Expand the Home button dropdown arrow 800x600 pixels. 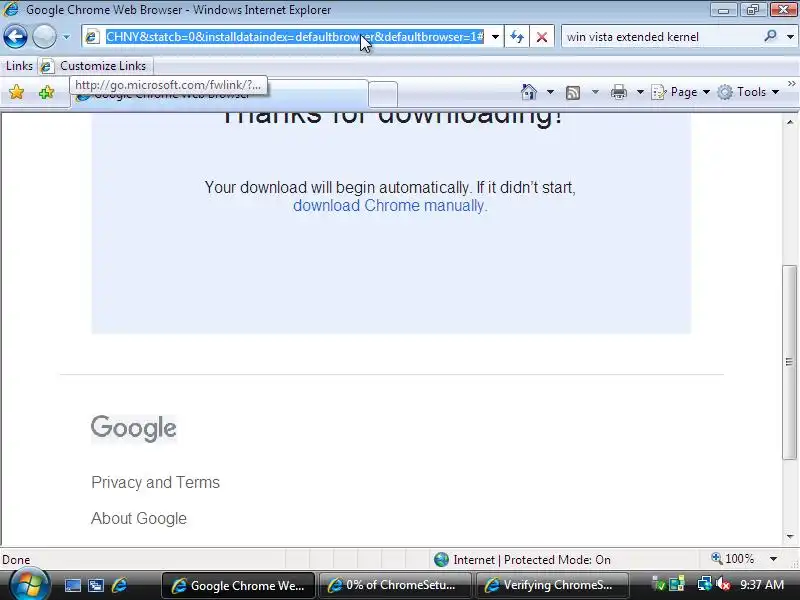point(550,92)
